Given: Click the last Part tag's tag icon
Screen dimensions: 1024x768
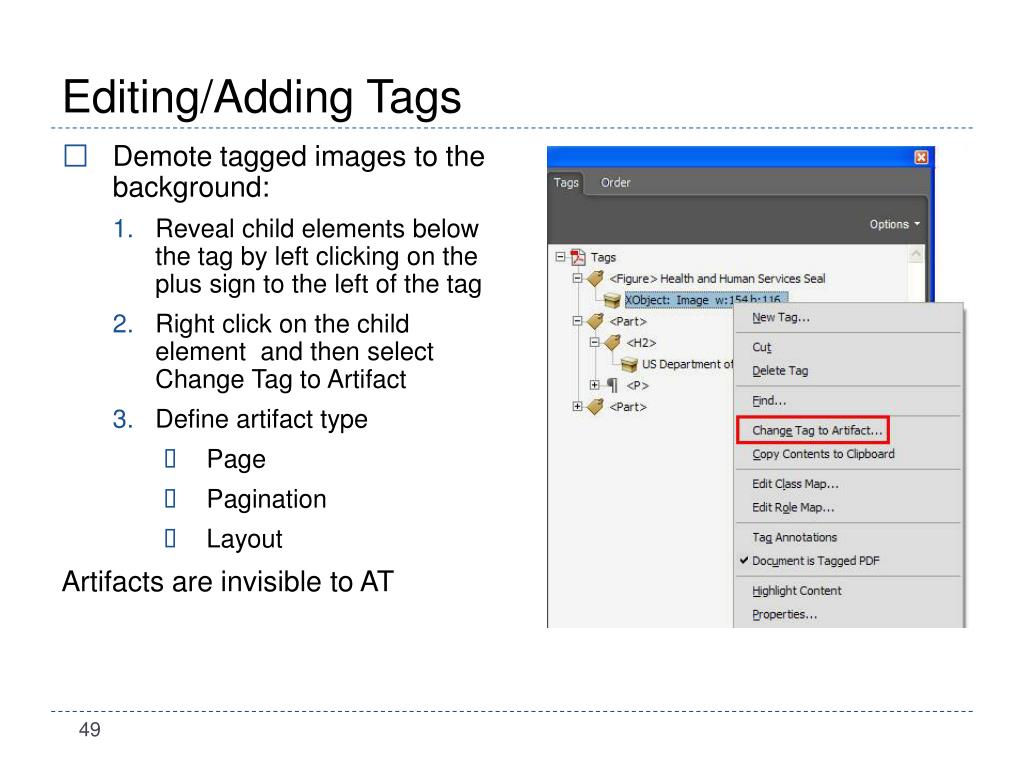Looking at the screenshot, I should pyautogui.click(x=595, y=406).
